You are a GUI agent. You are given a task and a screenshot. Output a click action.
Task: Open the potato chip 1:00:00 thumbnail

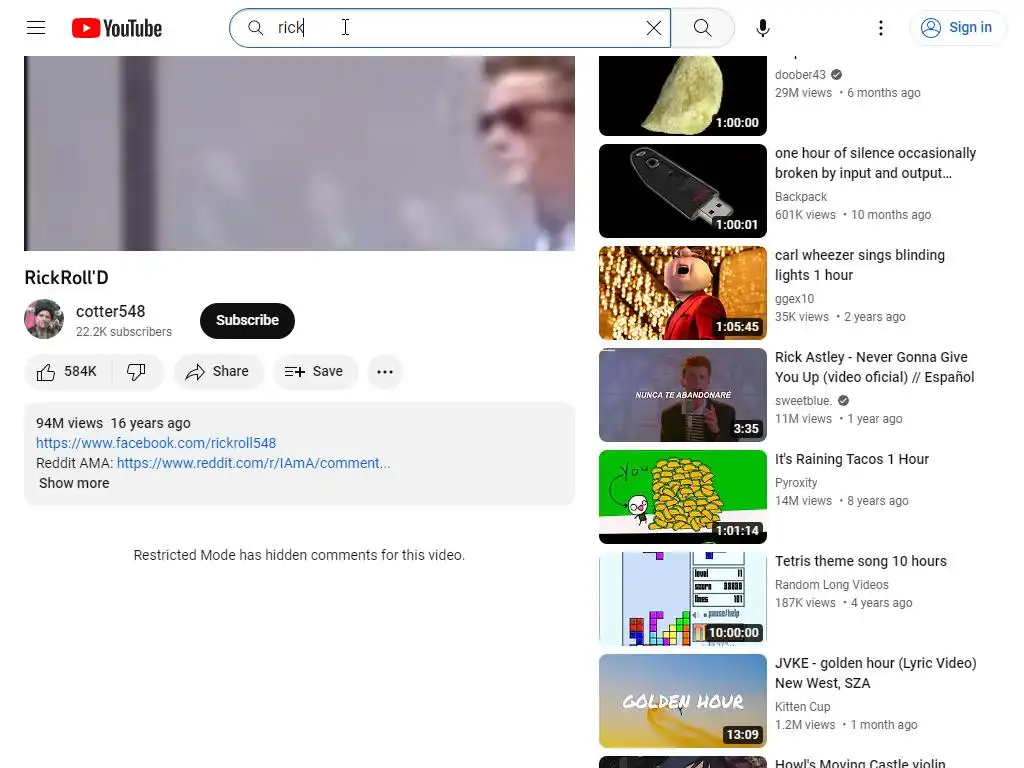[x=682, y=95]
